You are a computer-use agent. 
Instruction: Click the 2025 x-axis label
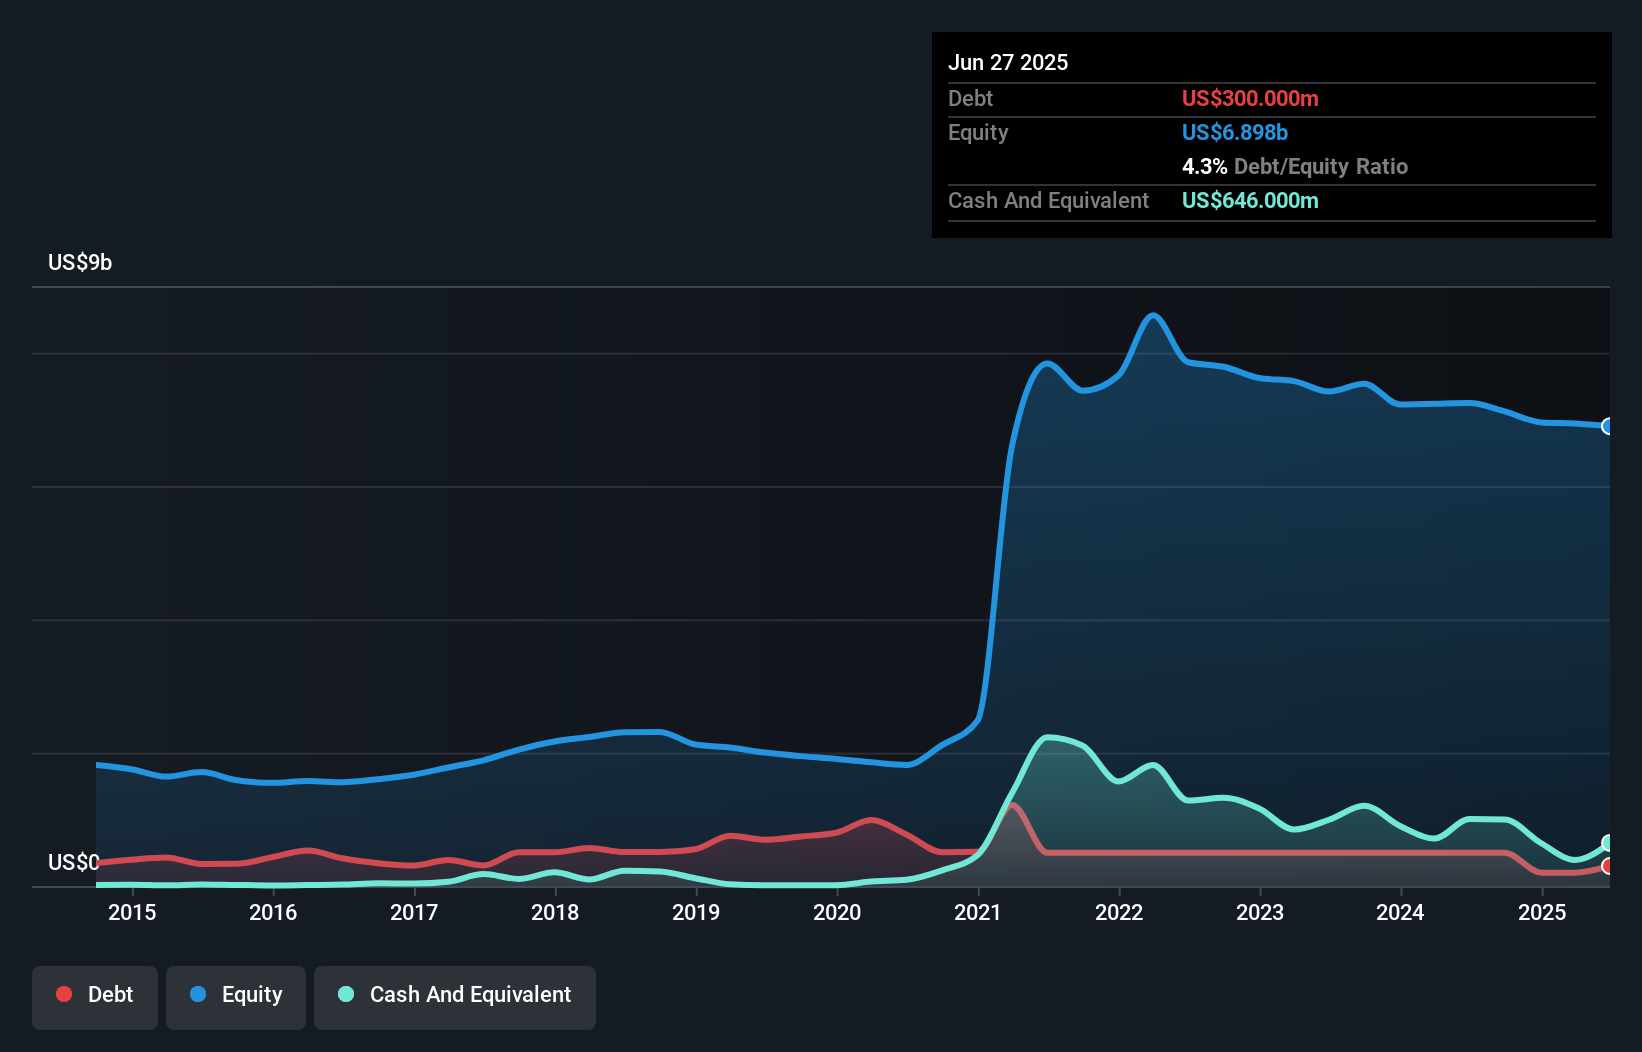[x=1542, y=912]
